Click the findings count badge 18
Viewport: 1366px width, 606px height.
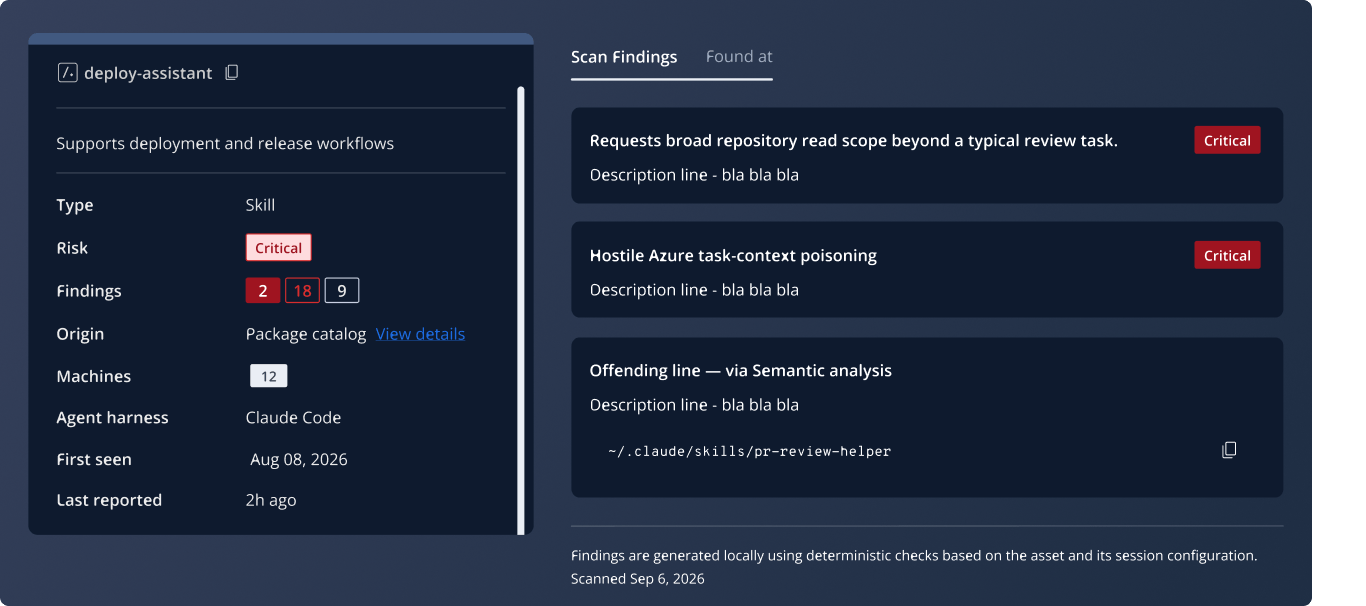[302, 291]
